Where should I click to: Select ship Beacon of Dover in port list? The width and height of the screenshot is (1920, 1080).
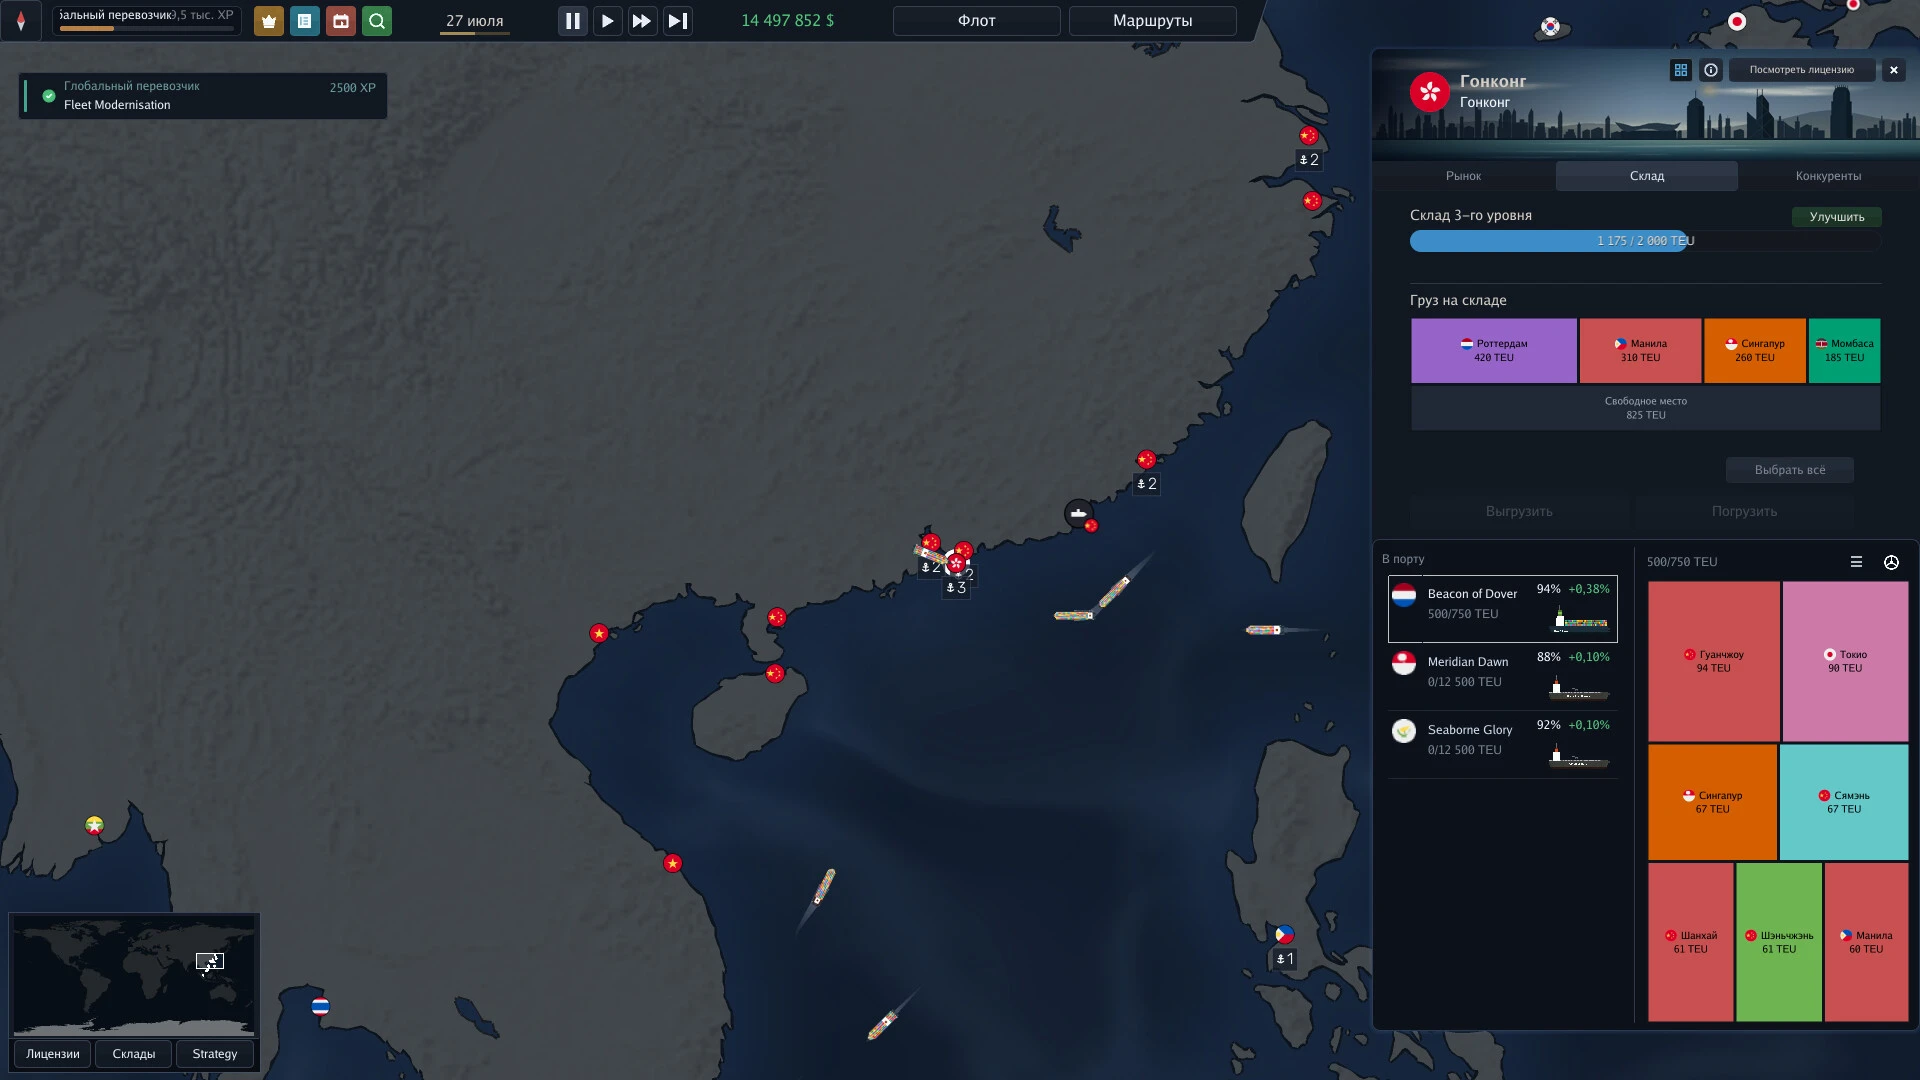[x=1502, y=608]
